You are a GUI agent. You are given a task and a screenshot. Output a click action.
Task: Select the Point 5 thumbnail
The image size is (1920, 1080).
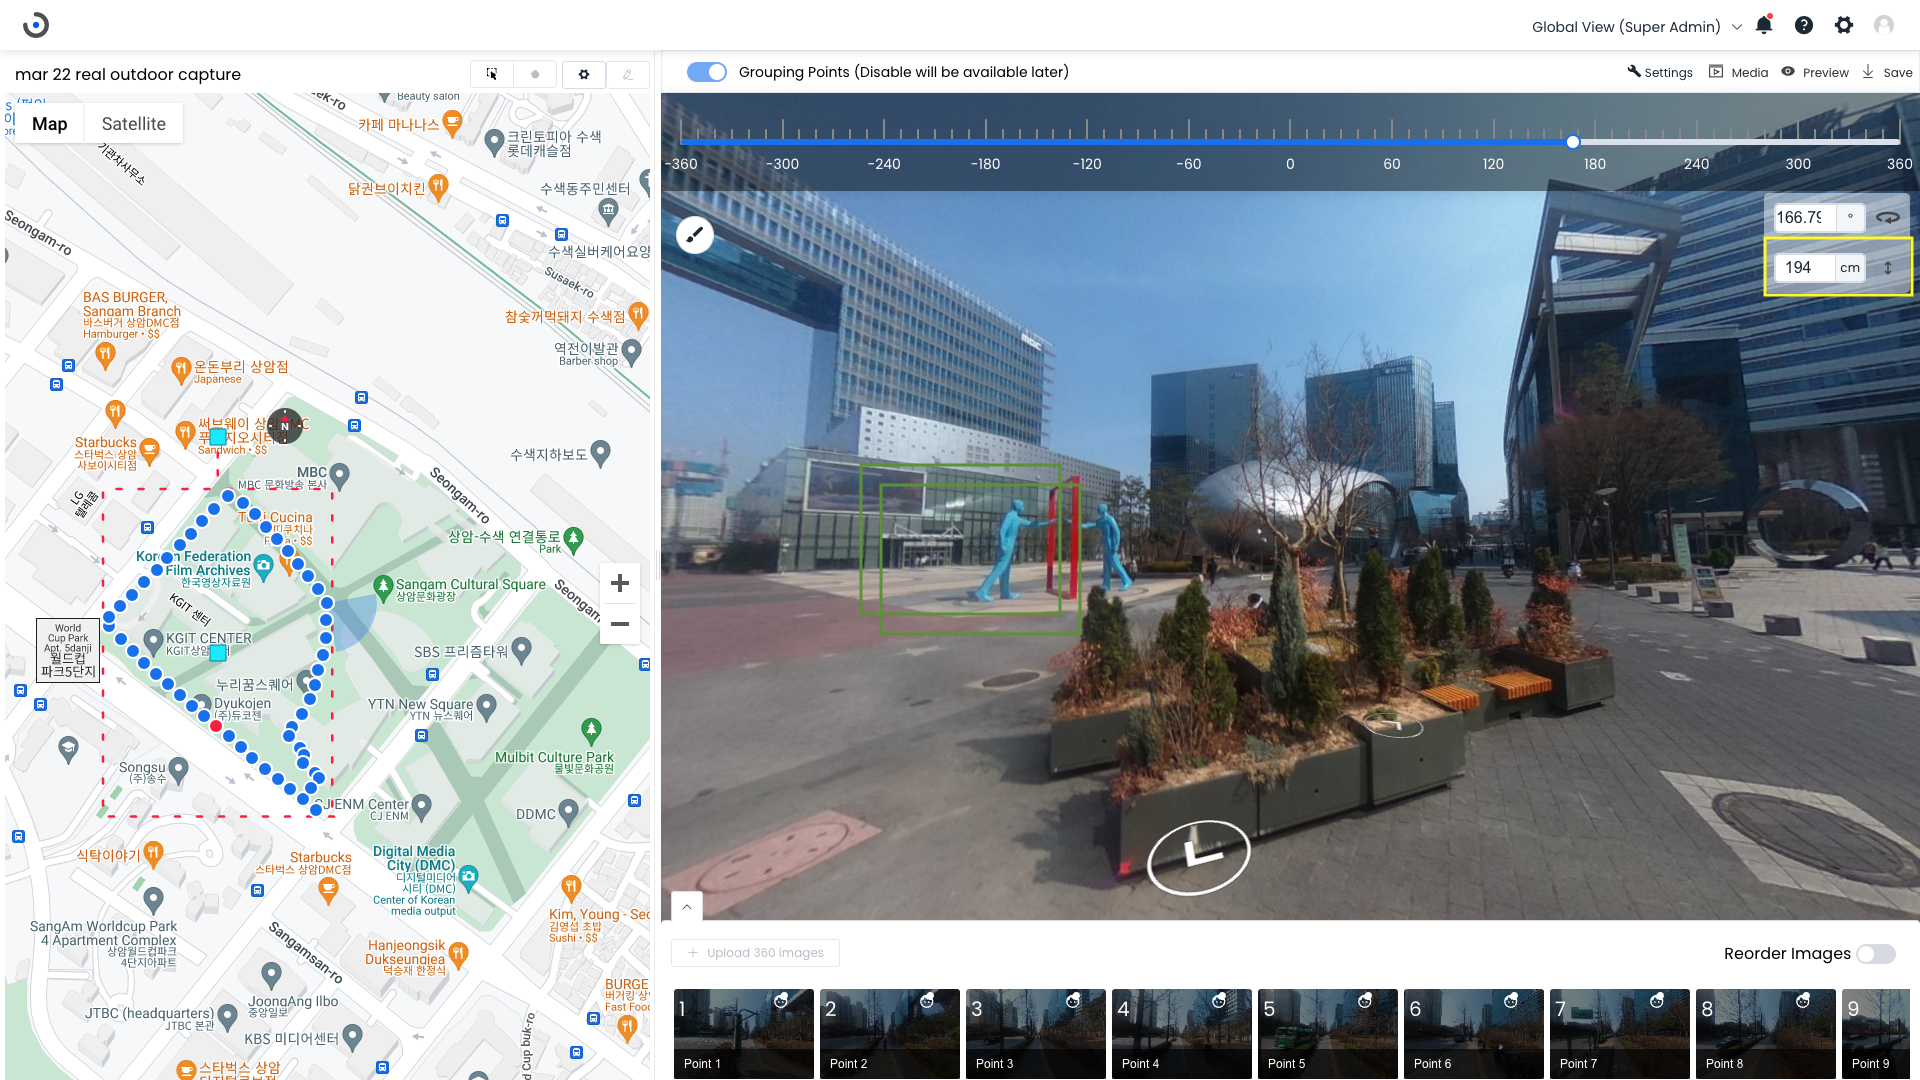pyautogui.click(x=1328, y=1034)
